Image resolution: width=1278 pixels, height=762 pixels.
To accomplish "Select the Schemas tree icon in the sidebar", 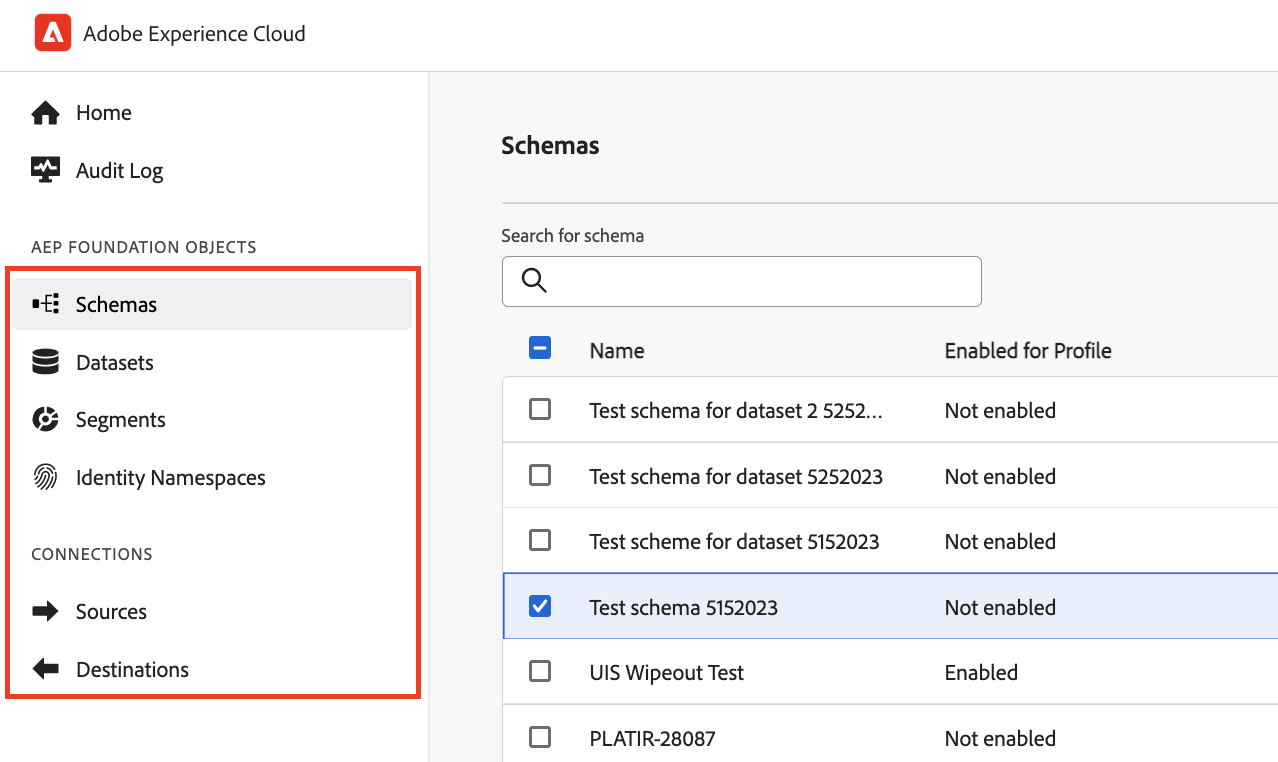I will coord(45,304).
